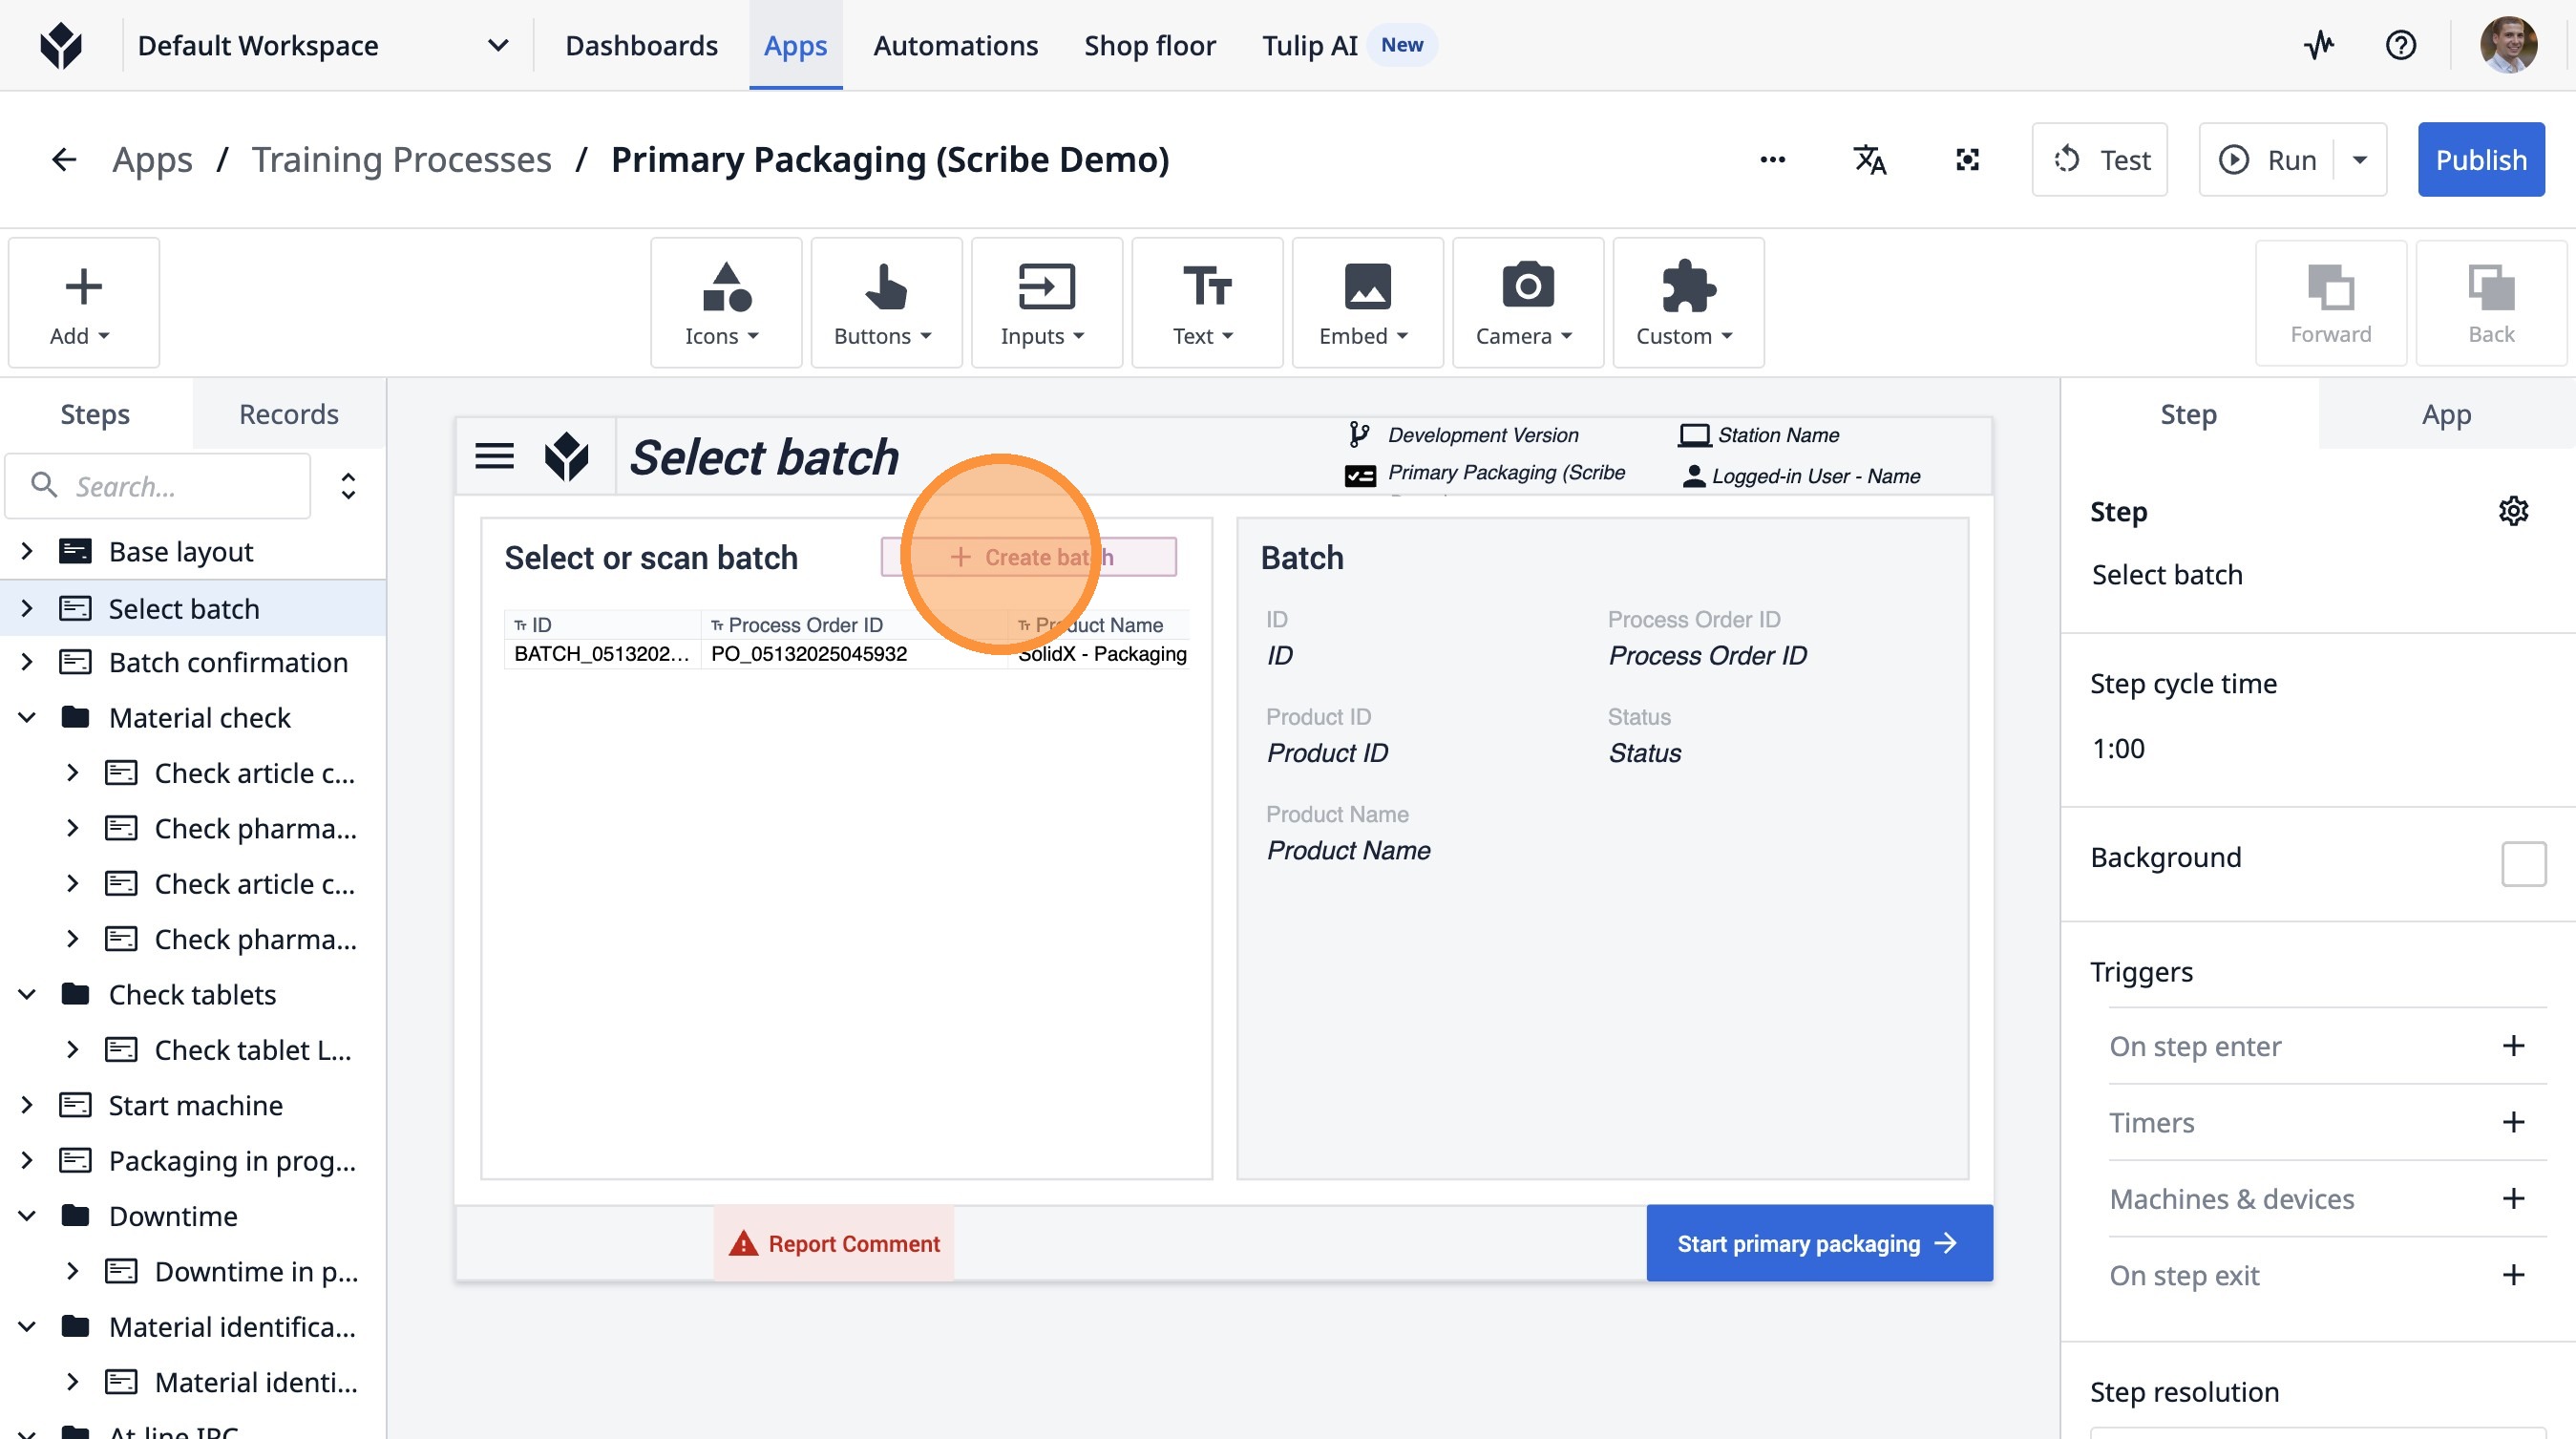Switch to the App tab
Viewport: 2576px width, 1439px height.
(2445, 414)
